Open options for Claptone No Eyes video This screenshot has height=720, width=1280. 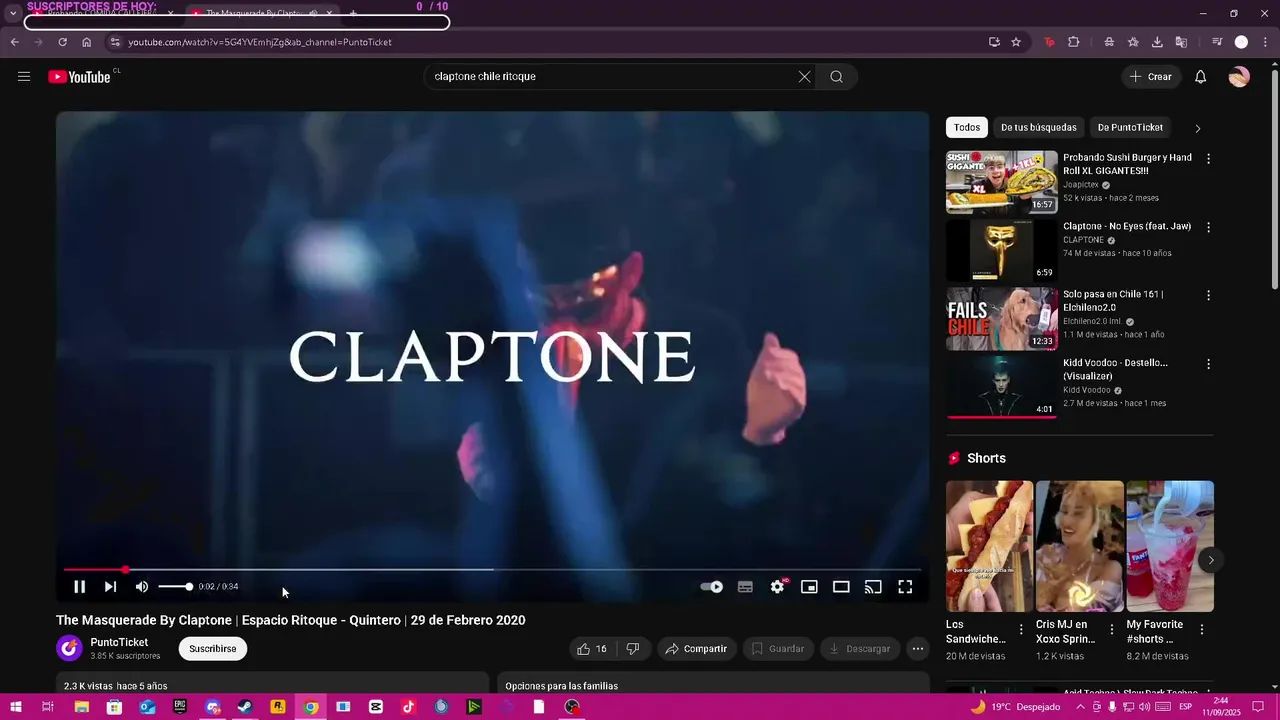pos(1208,227)
